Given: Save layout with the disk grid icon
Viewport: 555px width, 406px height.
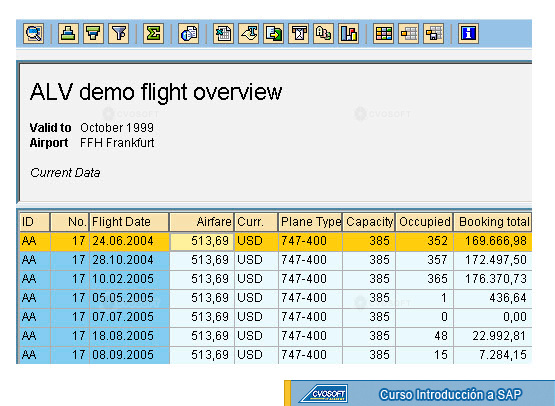Looking at the screenshot, I should 434,34.
